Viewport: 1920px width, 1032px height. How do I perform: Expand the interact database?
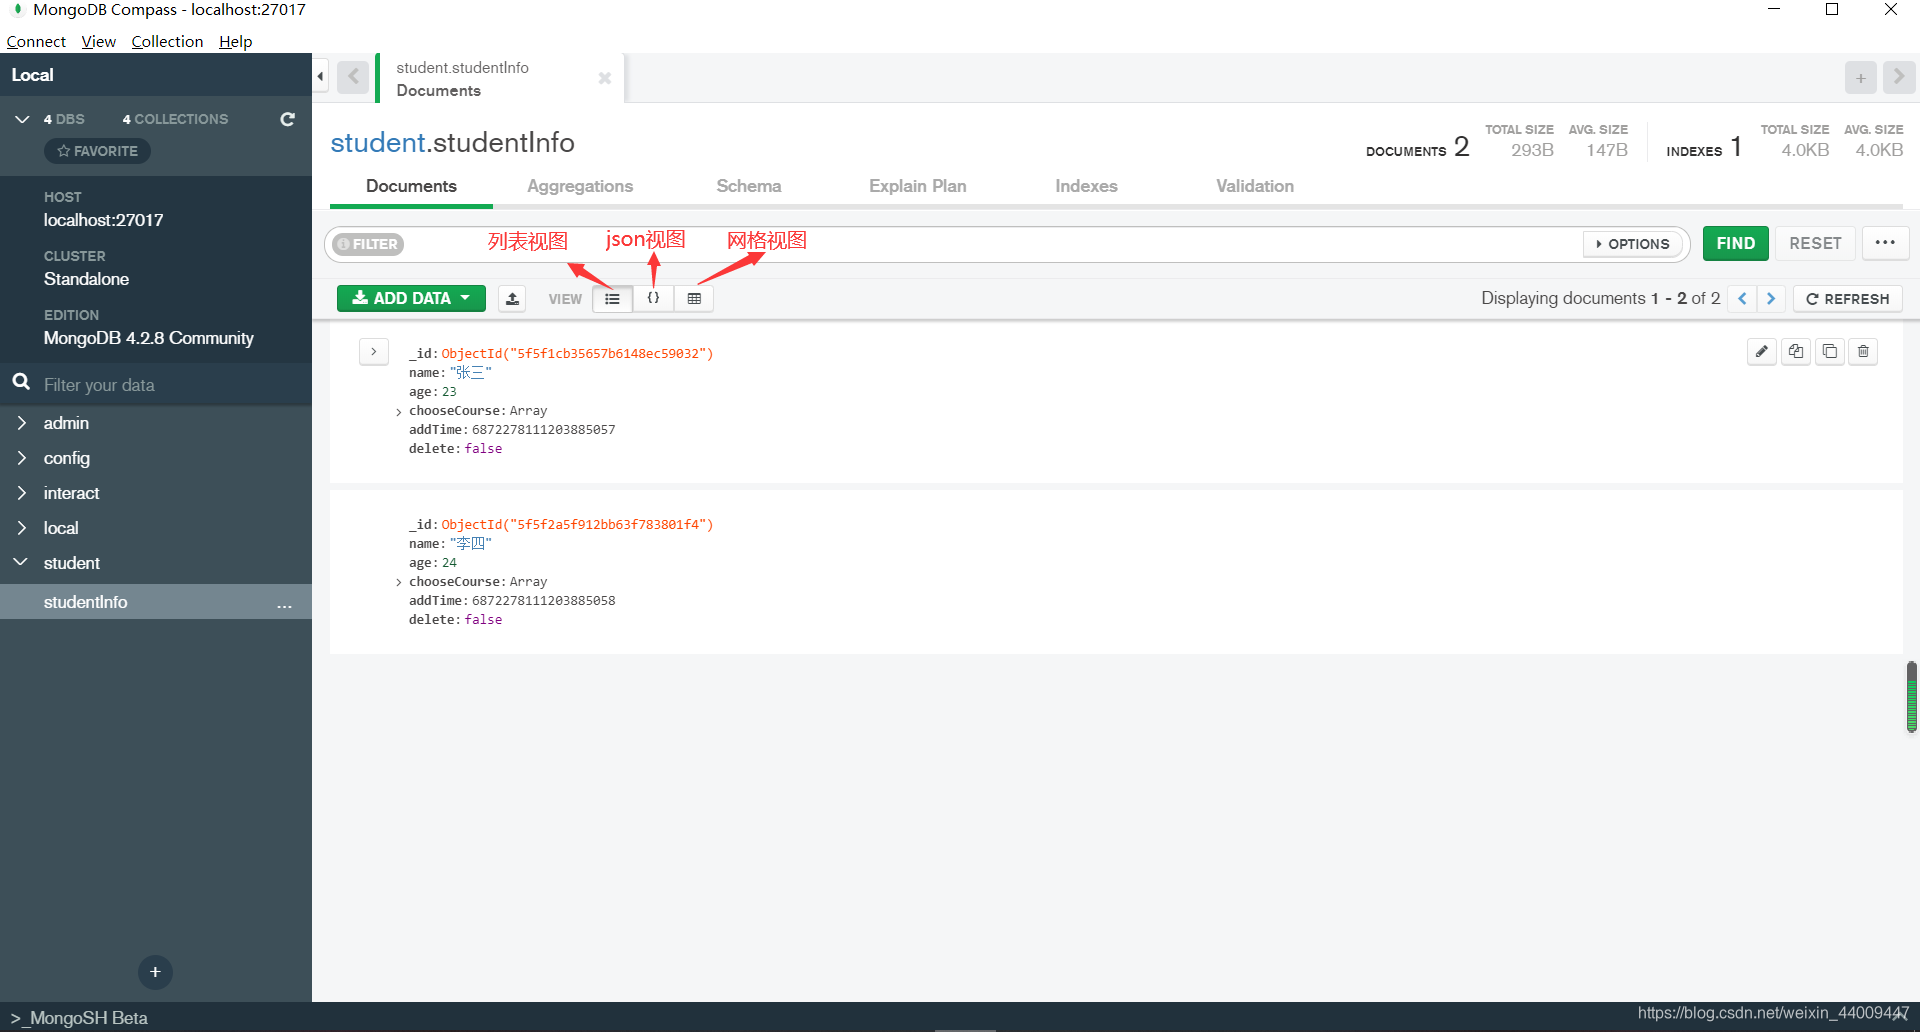coord(22,493)
